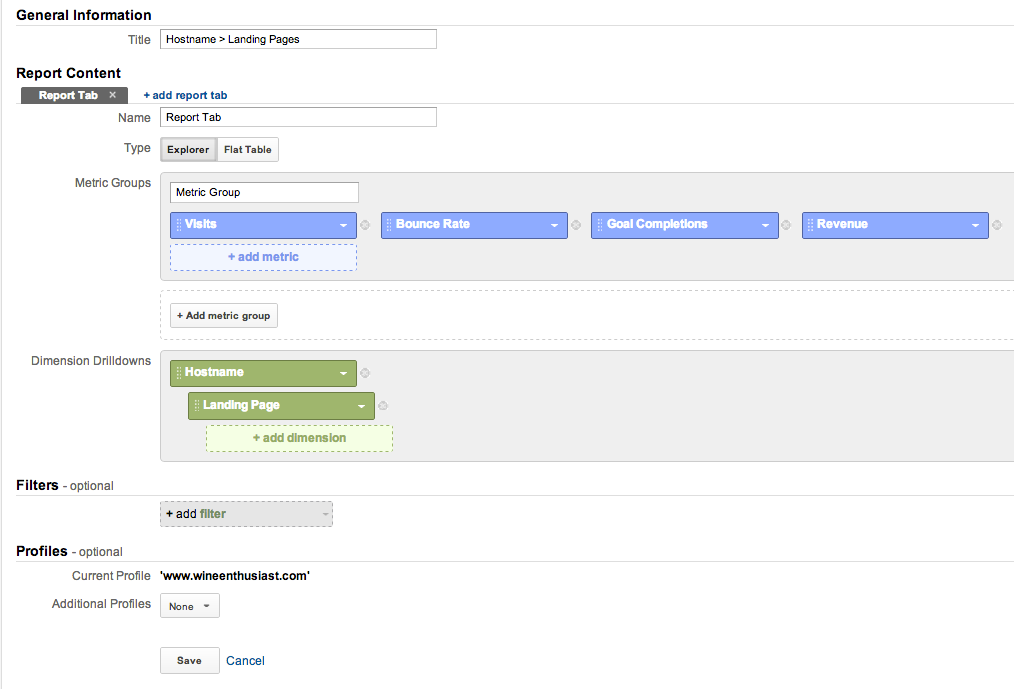
Task: Remove the Hostname dimension via delete icon
Action: 365,373
